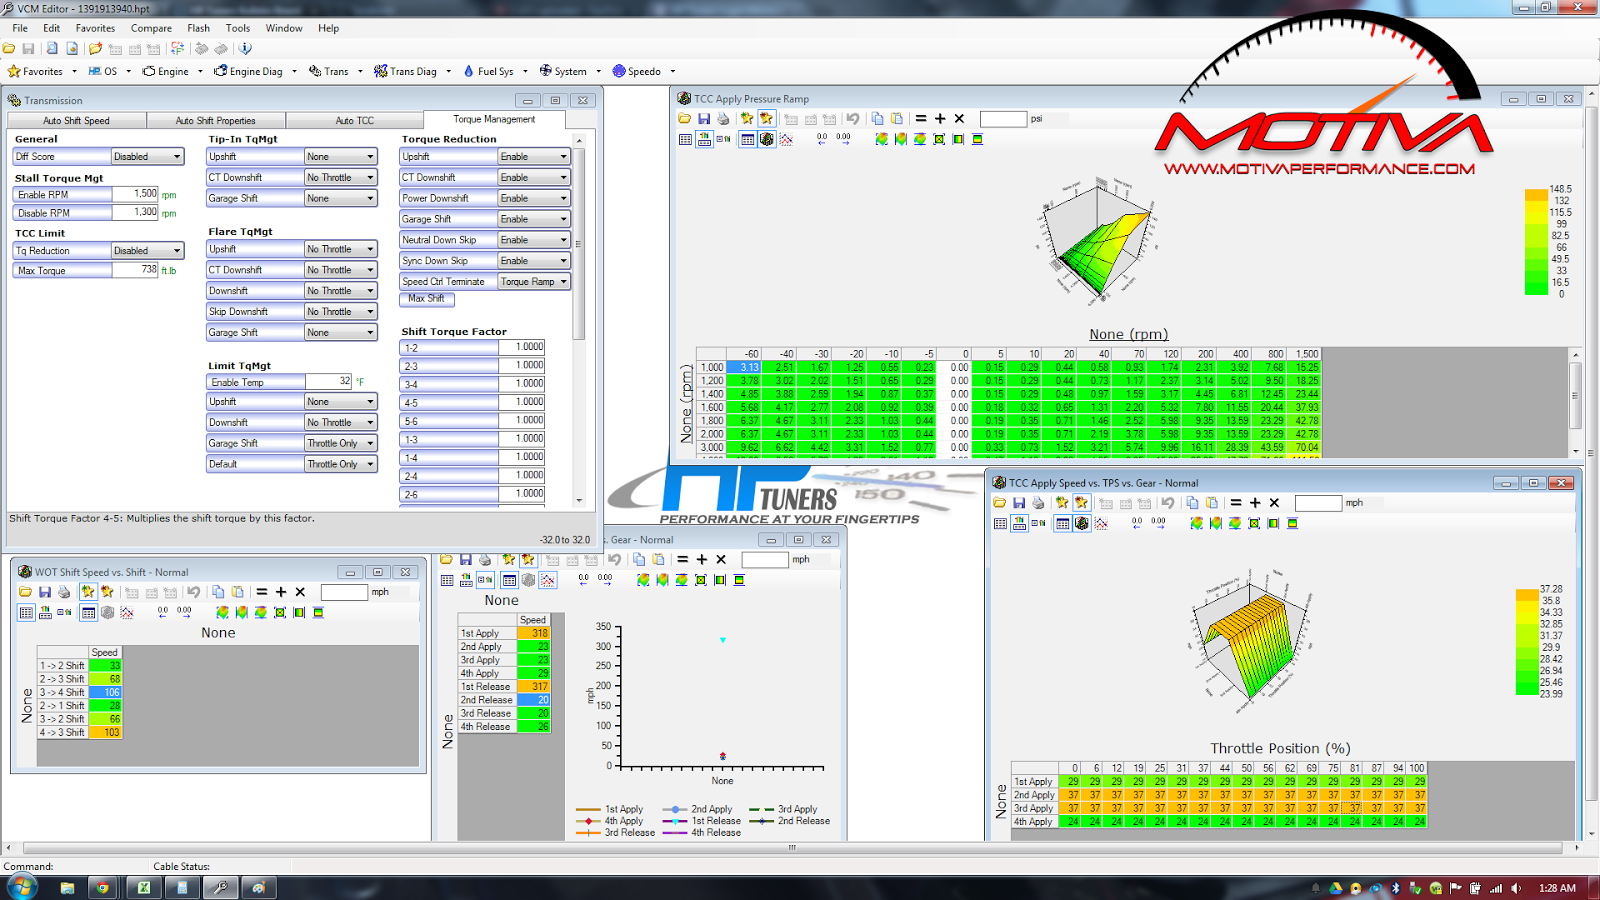Image resolution: width=1600 pixels, height=900 pixels.
Task: Click copy icon in WOT Shift Speed window
Action: tap(218, 592)
